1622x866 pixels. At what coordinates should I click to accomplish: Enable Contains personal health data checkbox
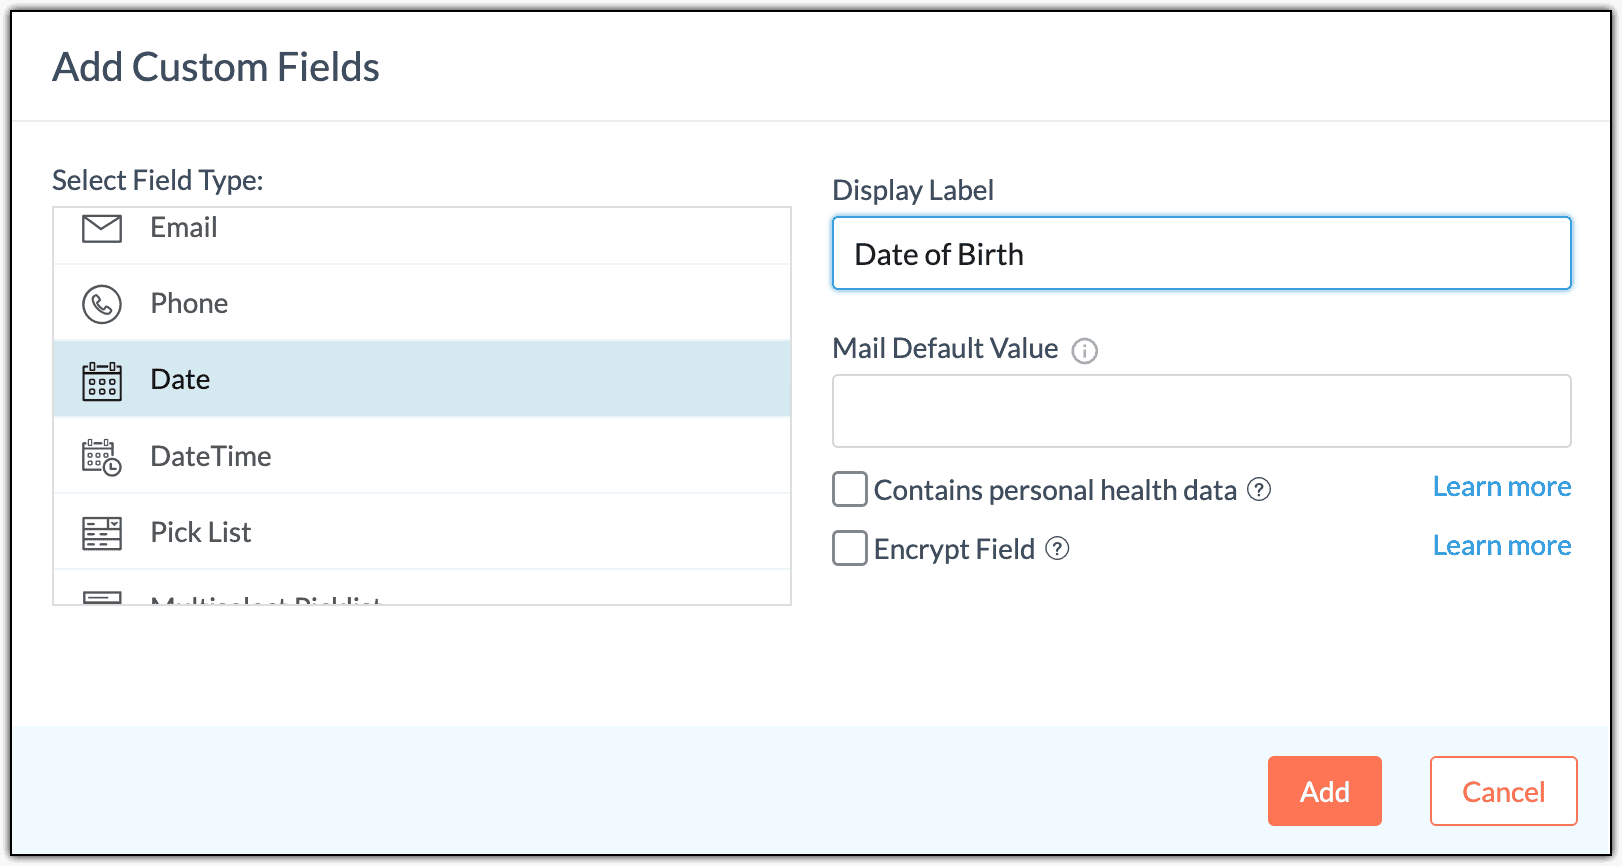(x=850, y=490)
